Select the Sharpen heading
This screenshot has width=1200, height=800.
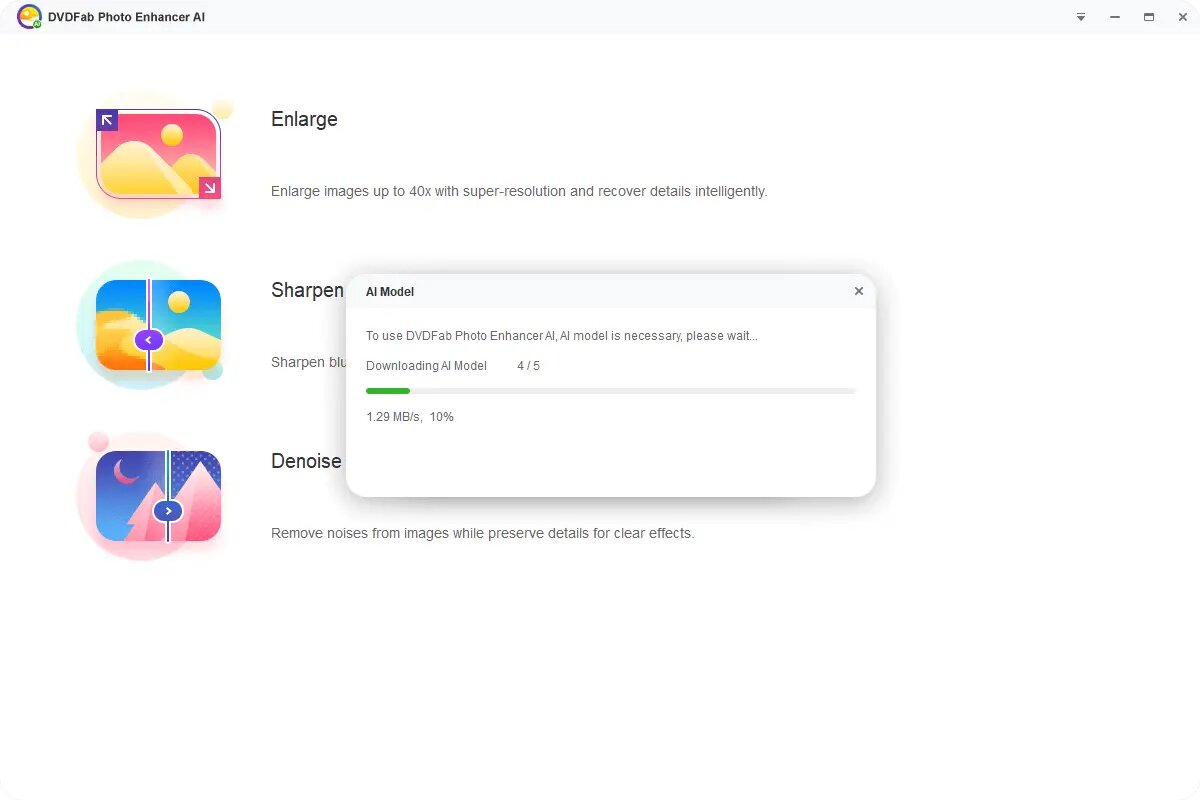(307, 291)
